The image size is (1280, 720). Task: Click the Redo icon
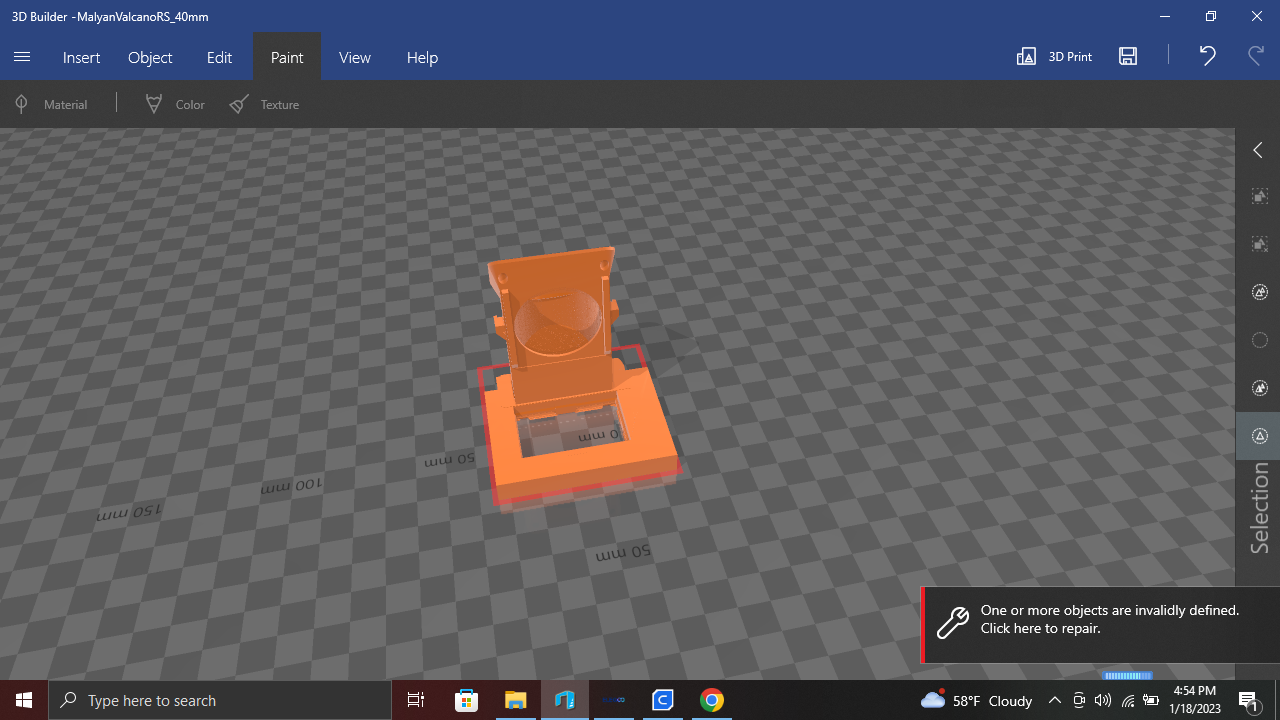[x=1256, y=56]
